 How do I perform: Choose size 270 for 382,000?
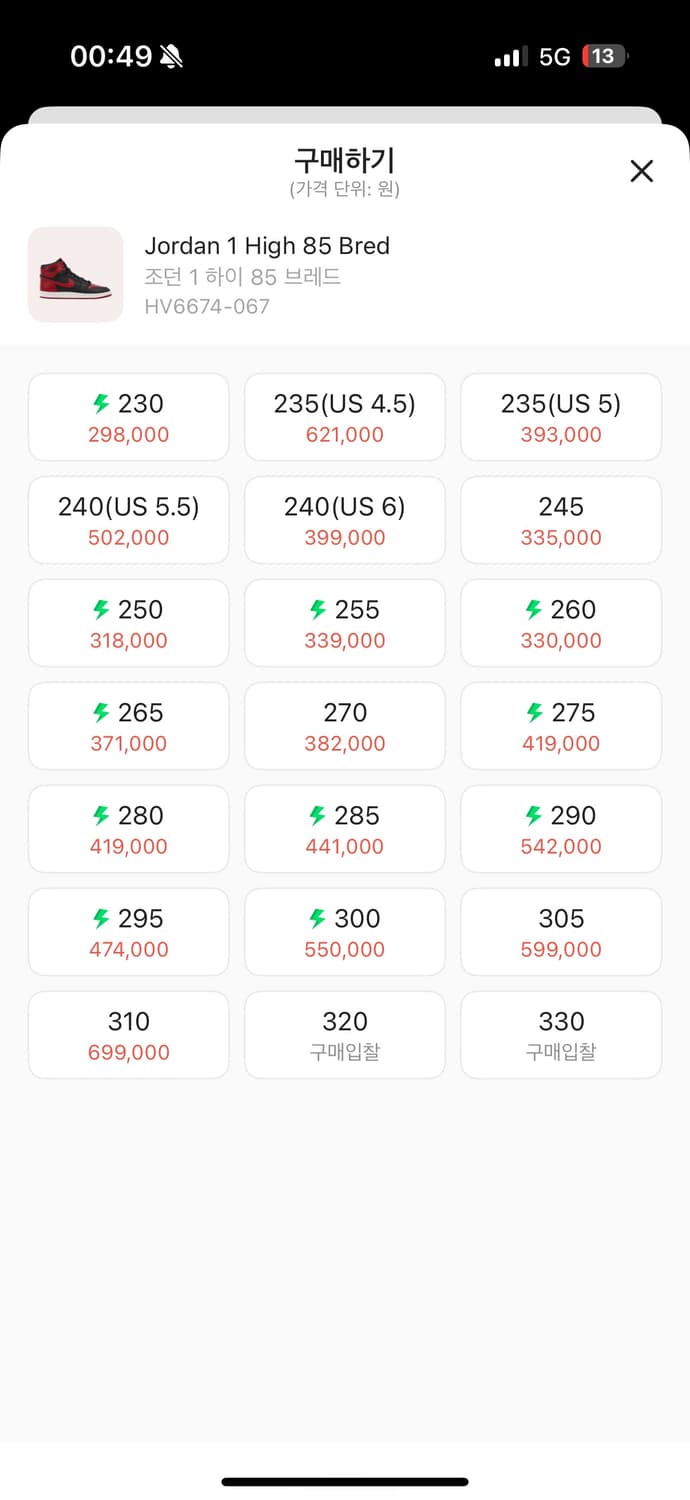[x=345, y=726]
